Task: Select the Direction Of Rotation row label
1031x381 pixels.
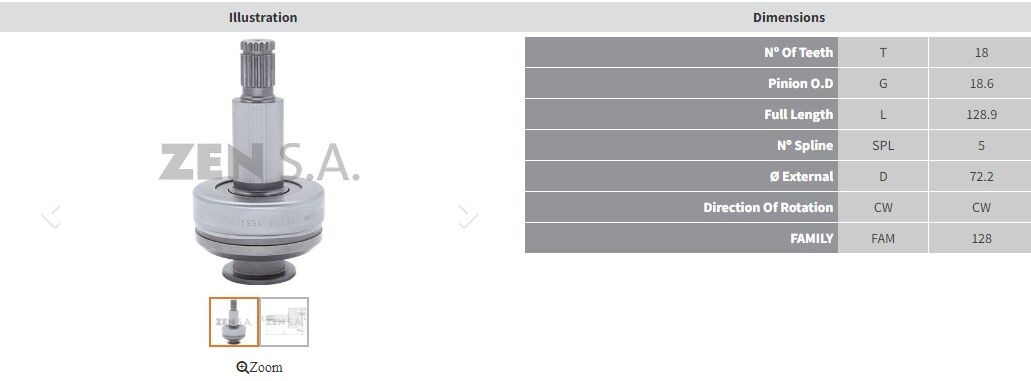Action: 768,207
